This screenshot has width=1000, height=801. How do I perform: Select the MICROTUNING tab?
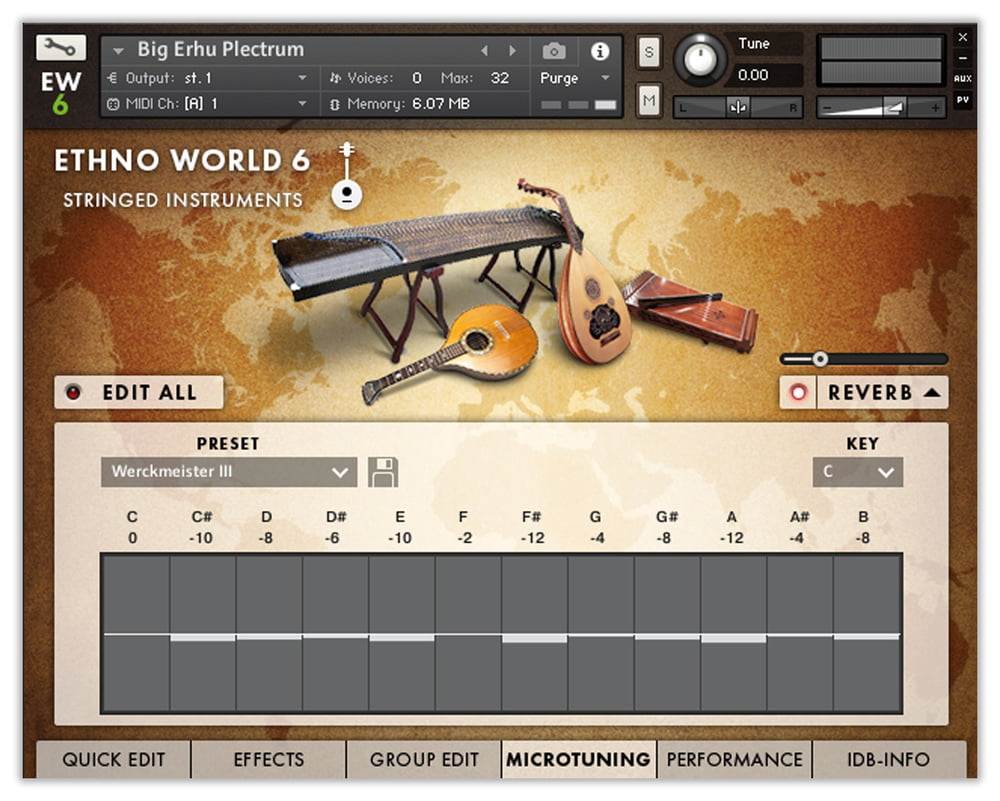coord(578,760)
